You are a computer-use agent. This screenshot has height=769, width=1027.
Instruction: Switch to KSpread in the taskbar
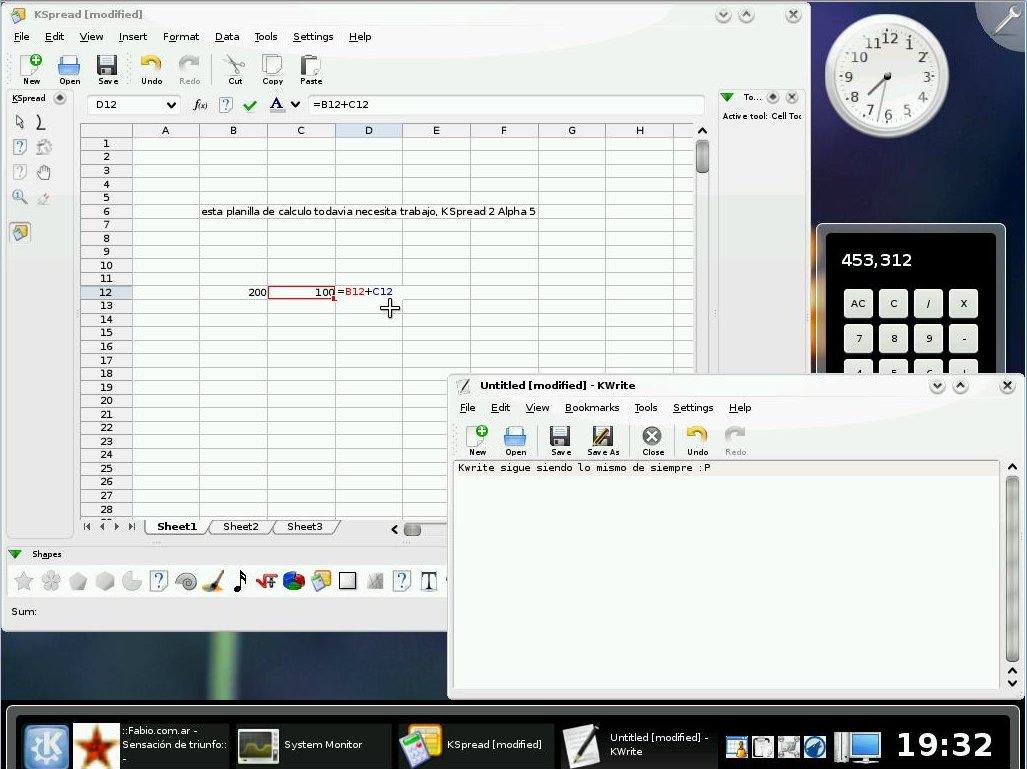tap(476, 745)
